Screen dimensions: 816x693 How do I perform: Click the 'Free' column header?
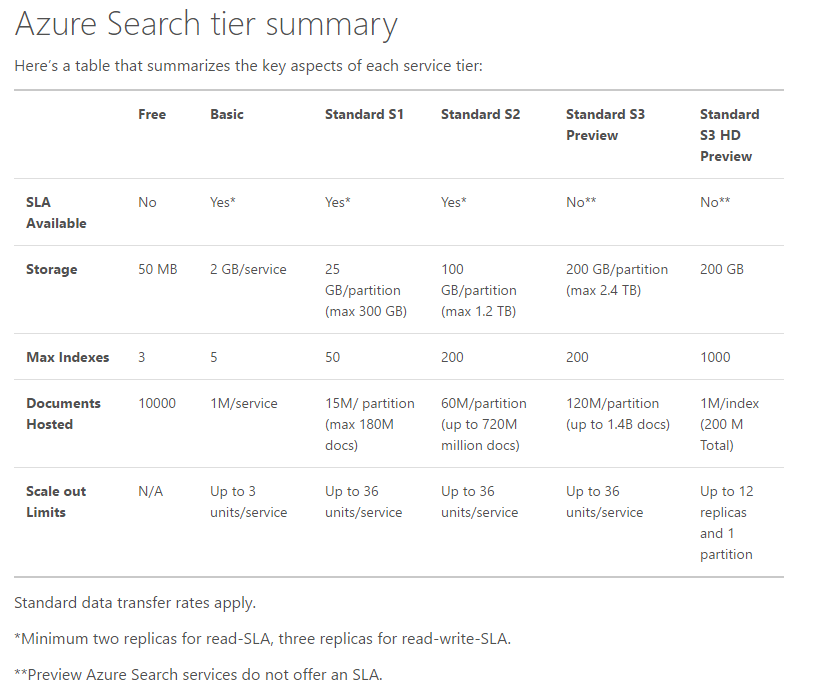152,114
